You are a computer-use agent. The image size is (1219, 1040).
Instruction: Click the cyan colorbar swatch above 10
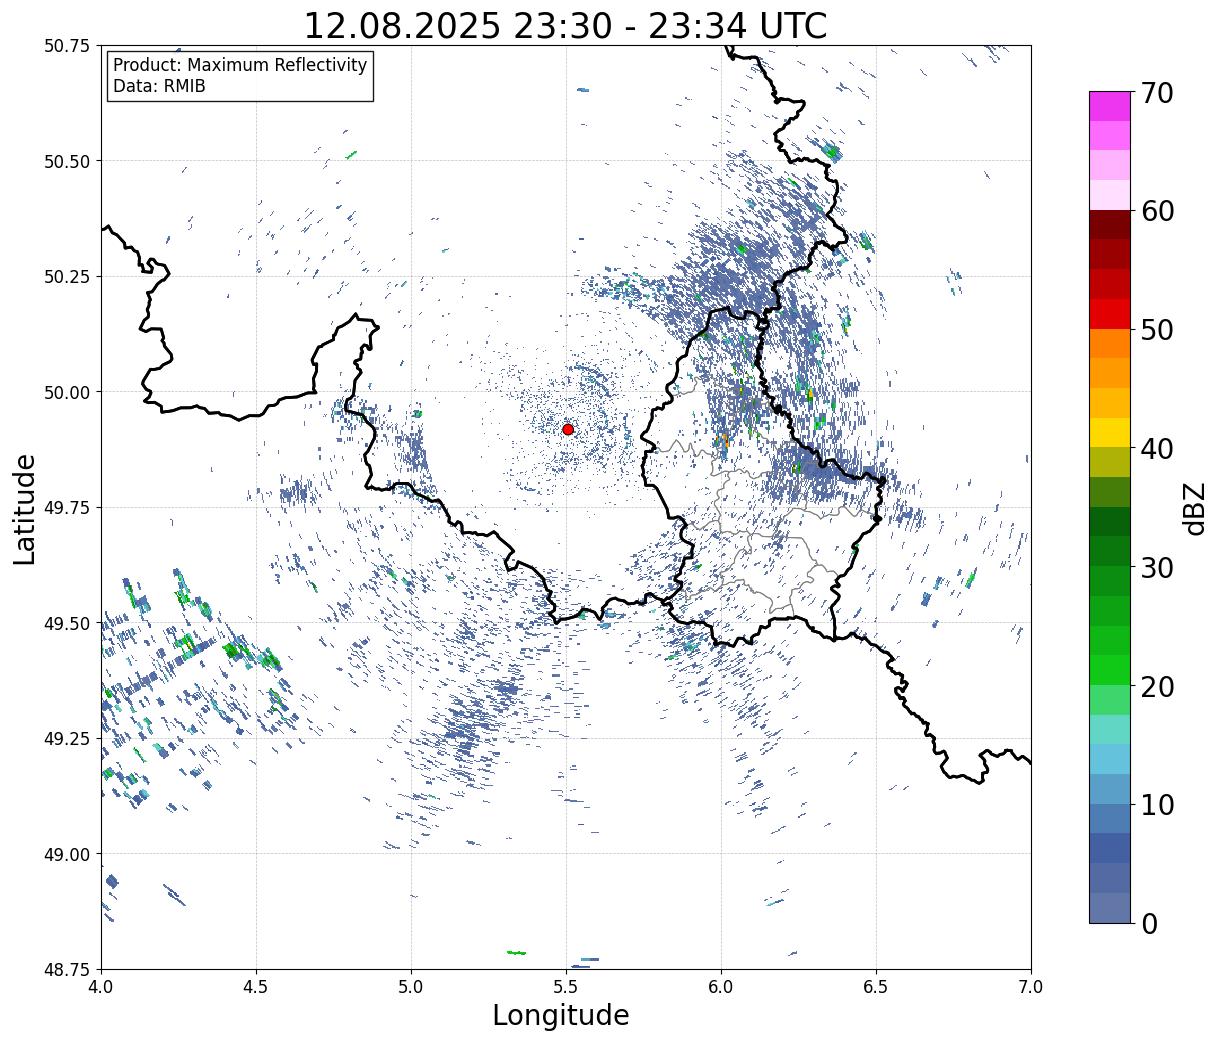pyautogui.click(x=1110, y=760)
